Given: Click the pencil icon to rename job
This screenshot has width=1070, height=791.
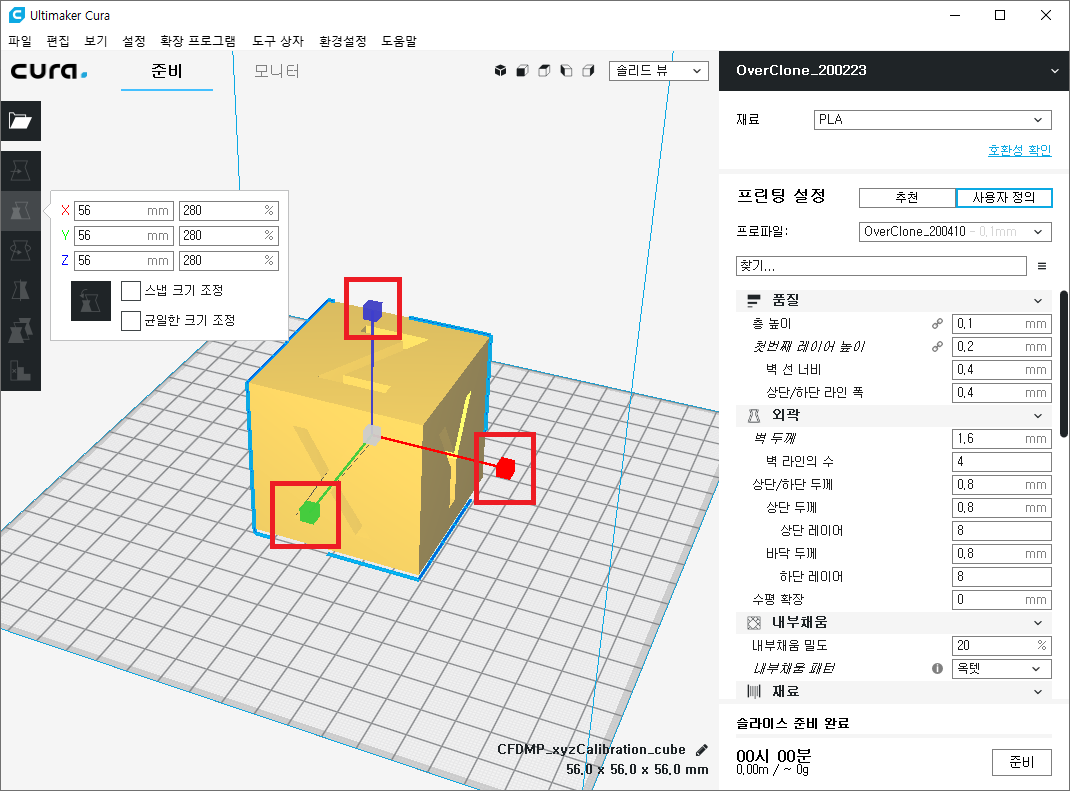Looking at the screenshot, I should (x=702, y=750).
